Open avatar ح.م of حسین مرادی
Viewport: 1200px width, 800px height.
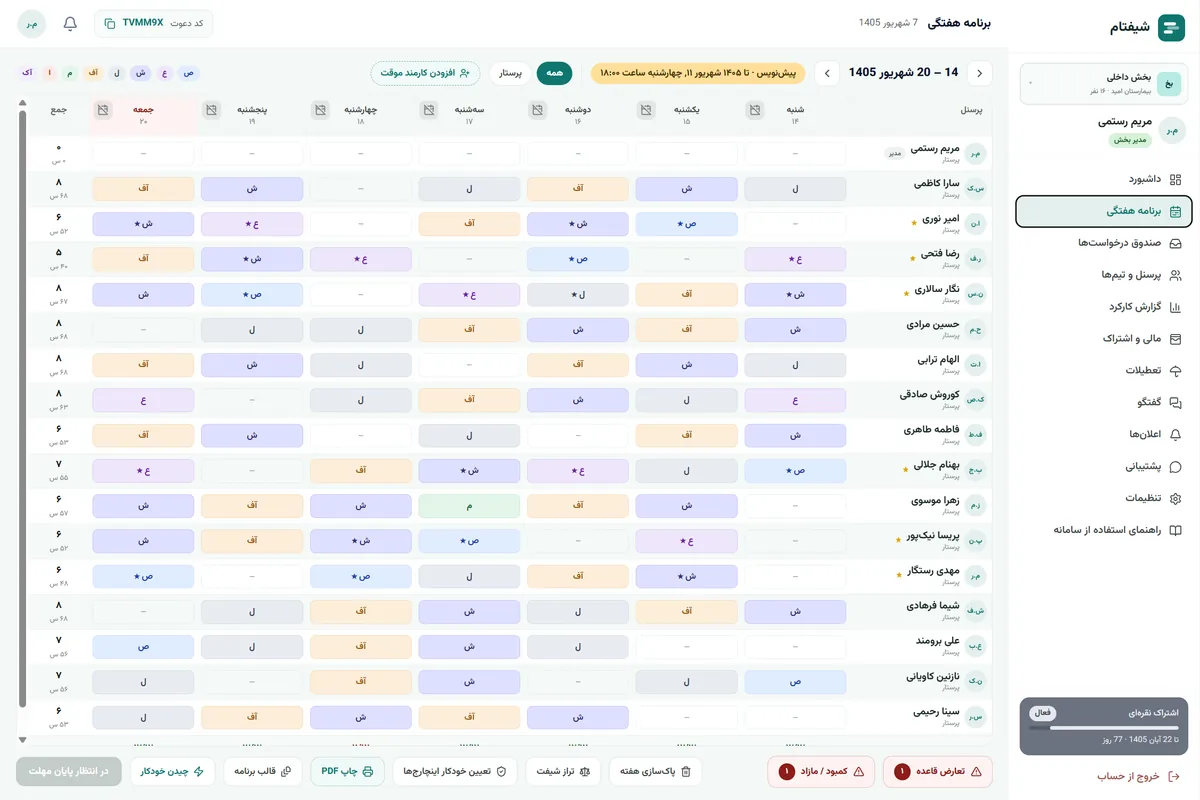pos(975,329)
